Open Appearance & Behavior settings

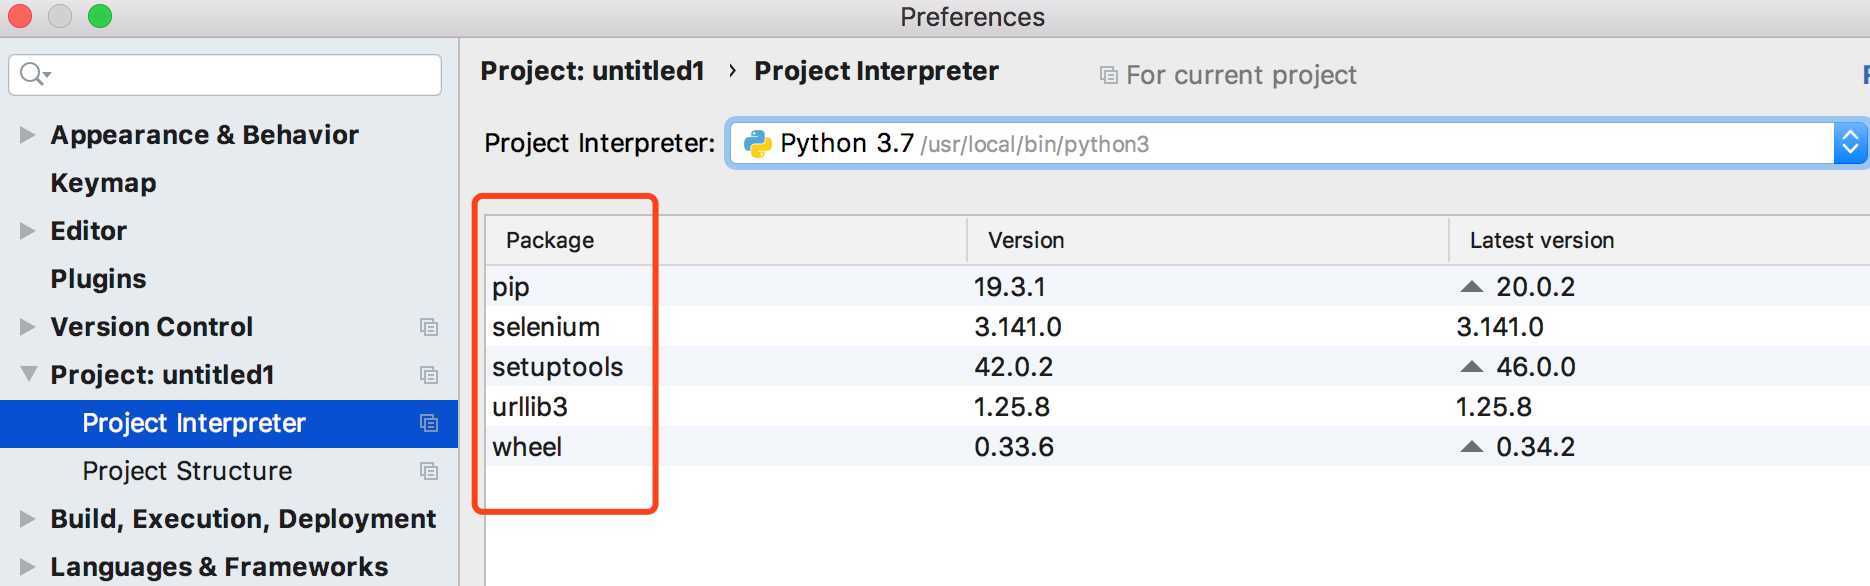[204, 135]
